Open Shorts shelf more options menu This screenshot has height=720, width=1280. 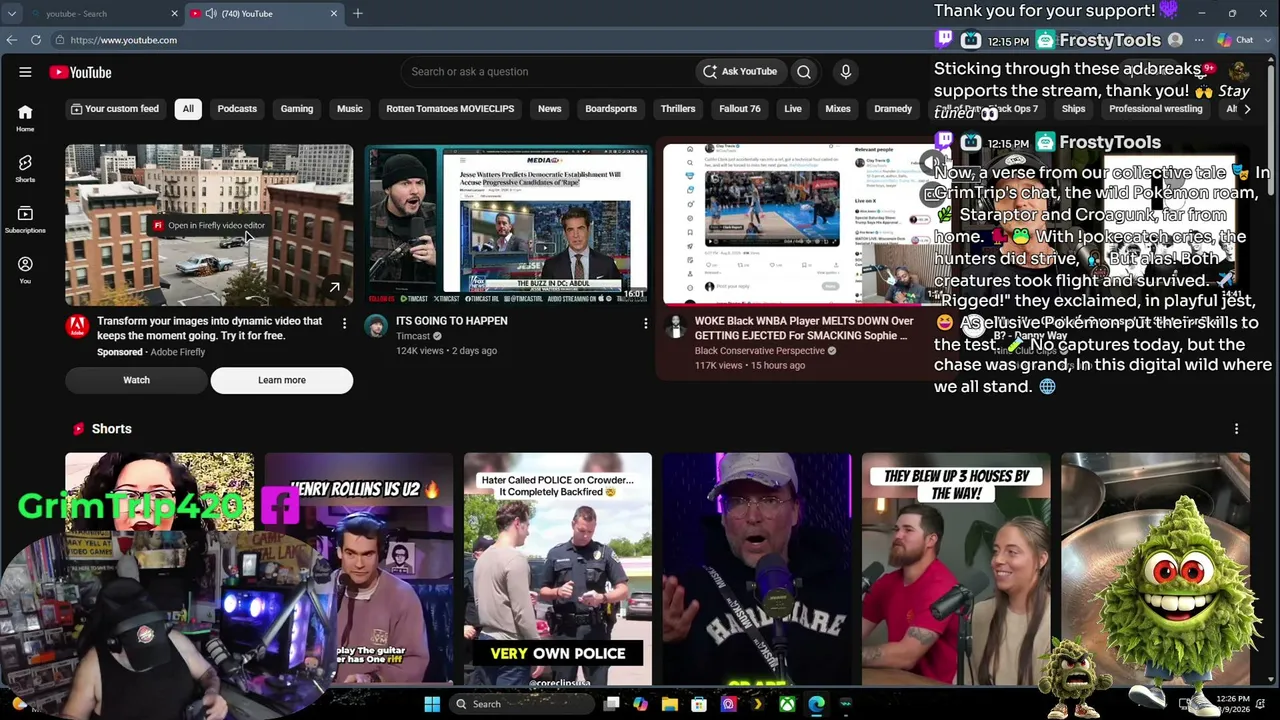pyautogui.click(x=1236, y=429)
